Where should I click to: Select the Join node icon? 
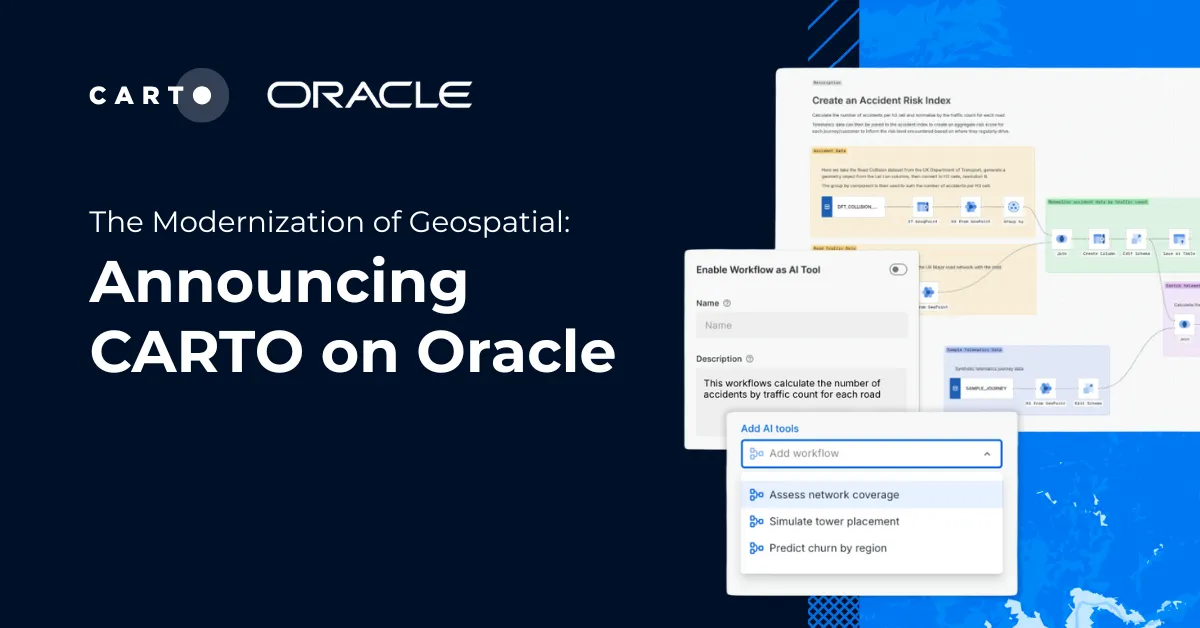1062,238
